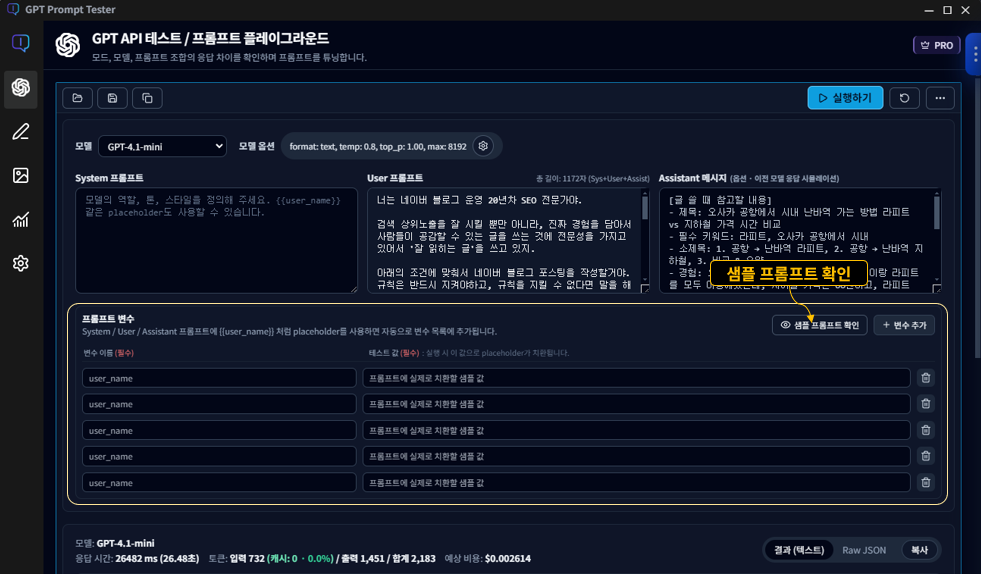Open the pen editor sidebar icon

click(21, 131)
